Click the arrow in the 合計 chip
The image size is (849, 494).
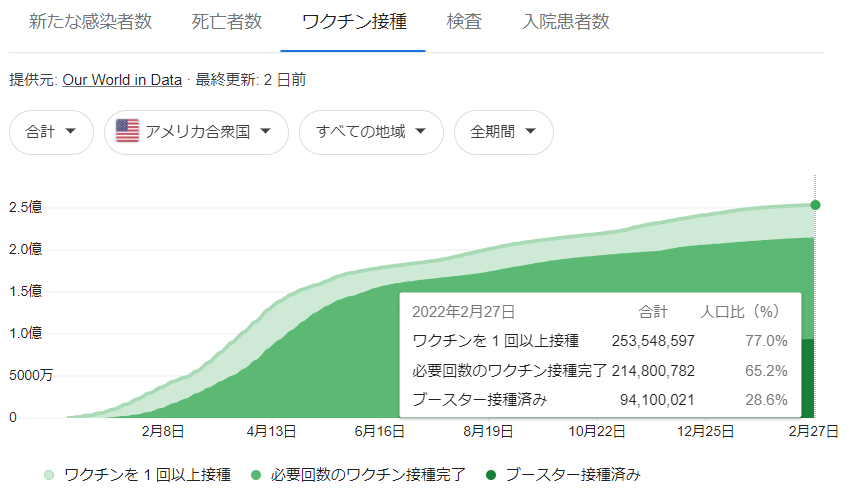(x=70, y=131)
